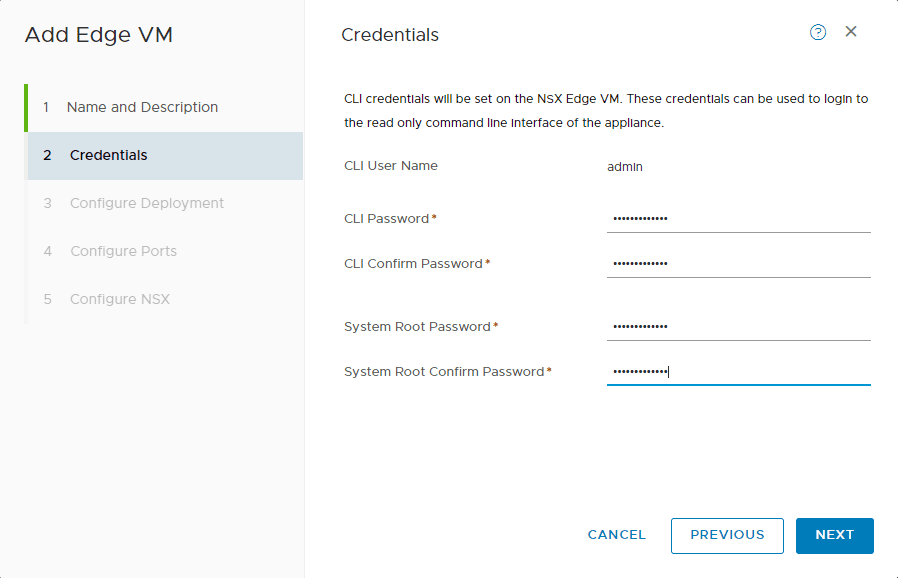The width and height of the screenshot is (898, 578).
Task: Open the Configure Ports step
Action: coord(123,251)
